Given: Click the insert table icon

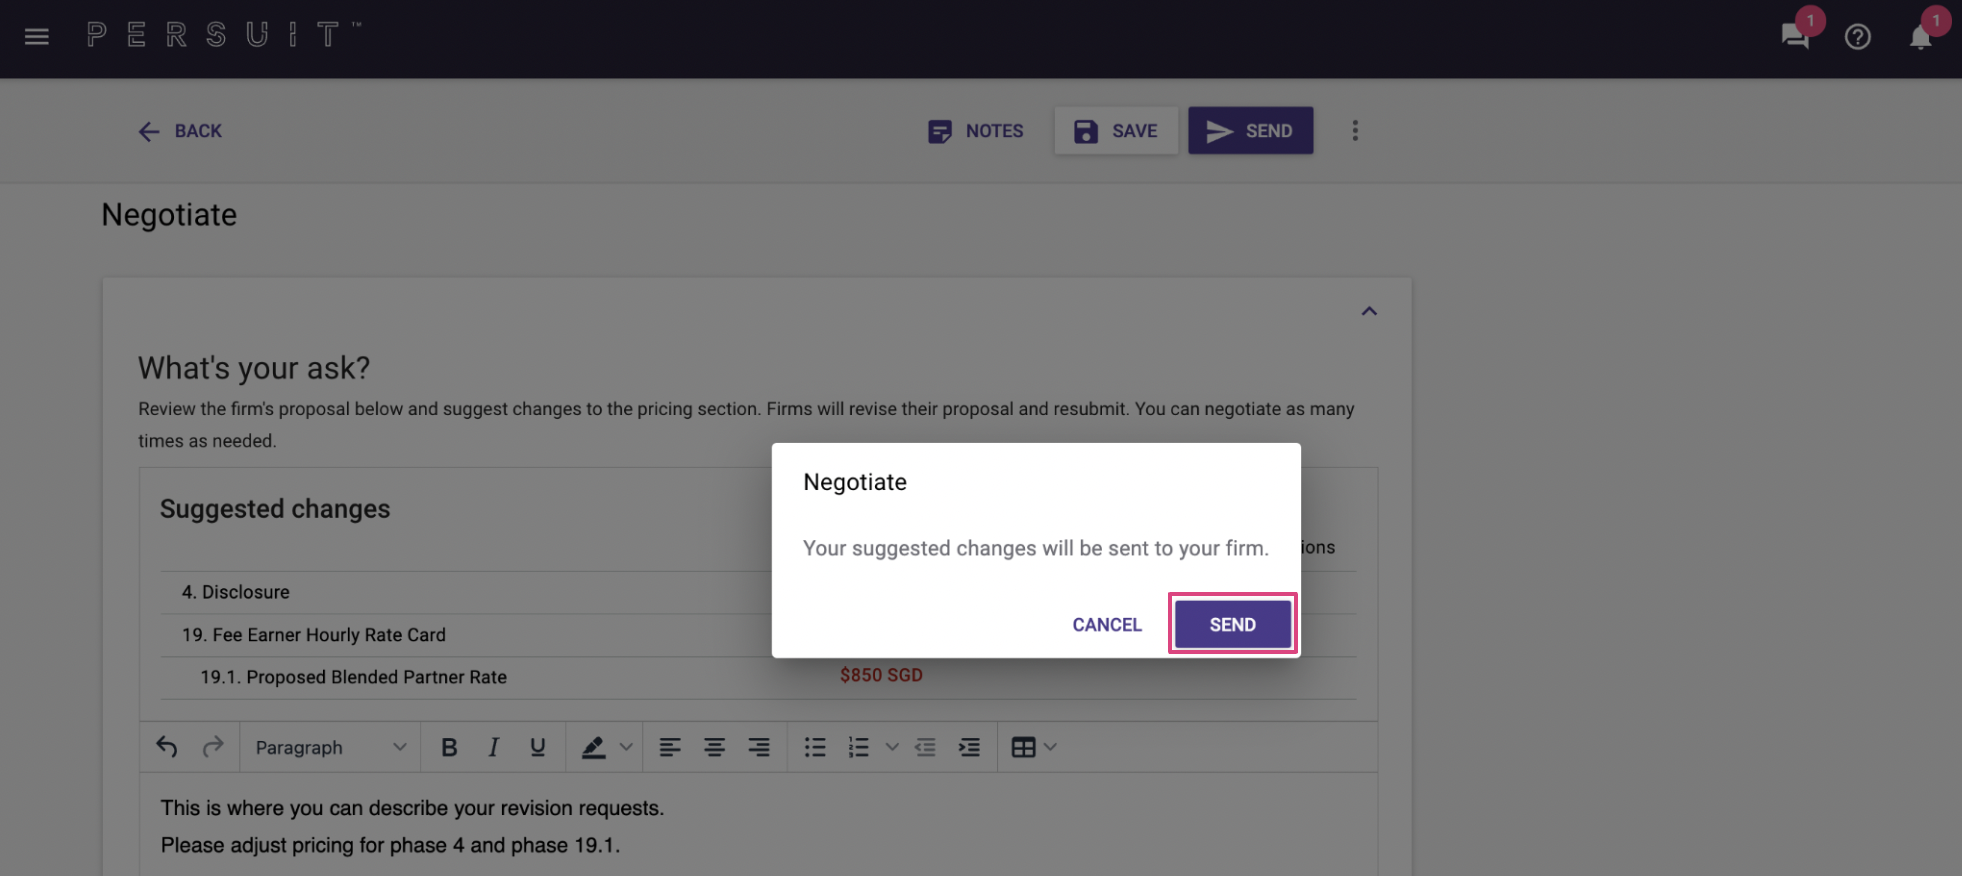Looking at the screenshot, I should (x=1023, y=747).
